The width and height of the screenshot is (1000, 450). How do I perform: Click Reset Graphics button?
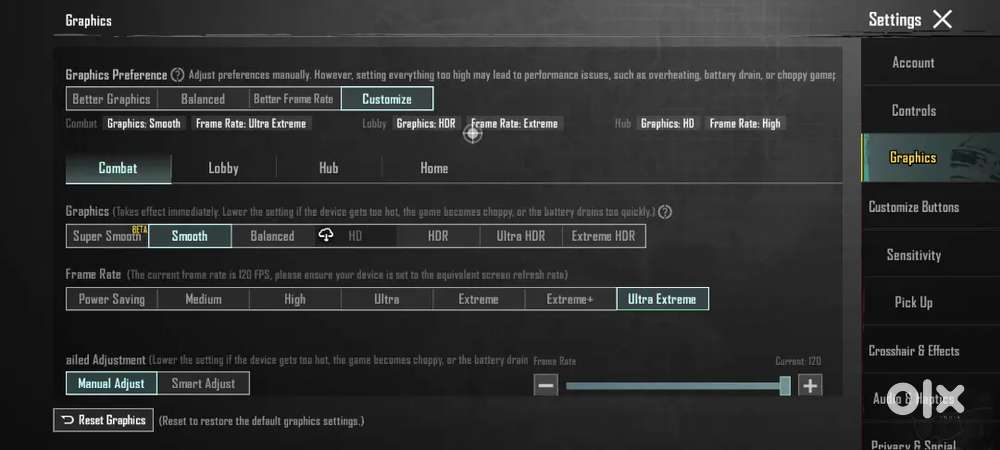coord(104,420)
